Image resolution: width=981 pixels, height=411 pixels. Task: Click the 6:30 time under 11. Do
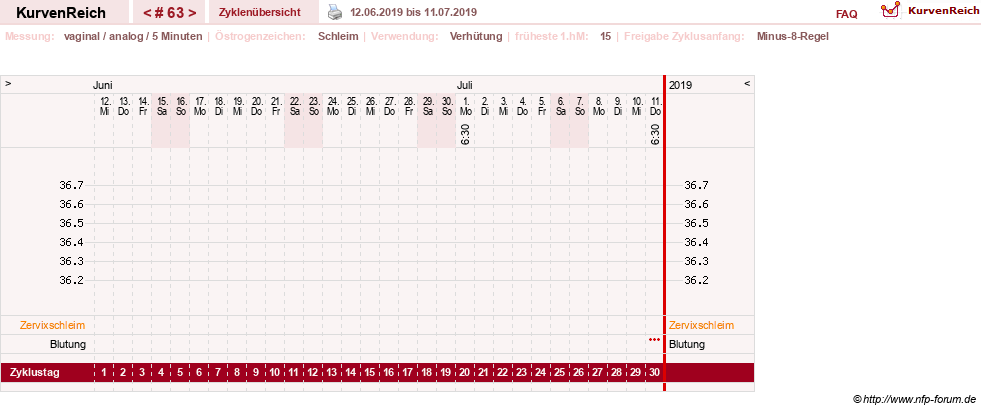(655, 134)
